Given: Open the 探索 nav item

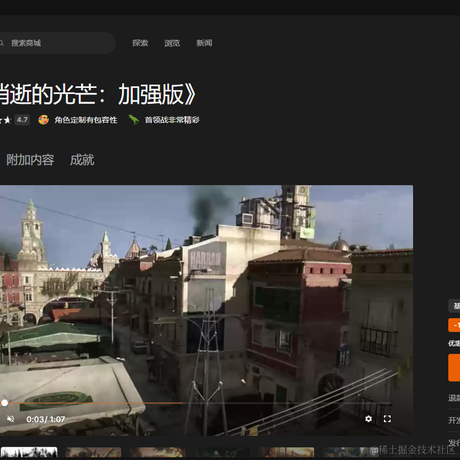Looking at the screenshot, I should [x=140, y=43].
